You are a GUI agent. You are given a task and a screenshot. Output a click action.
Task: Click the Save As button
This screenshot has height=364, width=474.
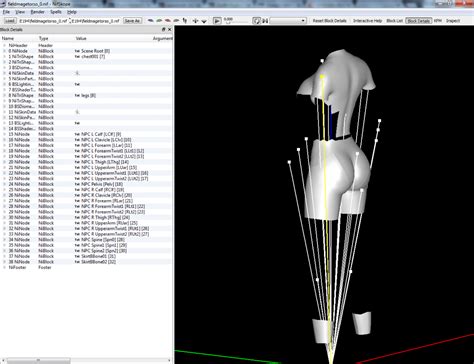(132, 21)
